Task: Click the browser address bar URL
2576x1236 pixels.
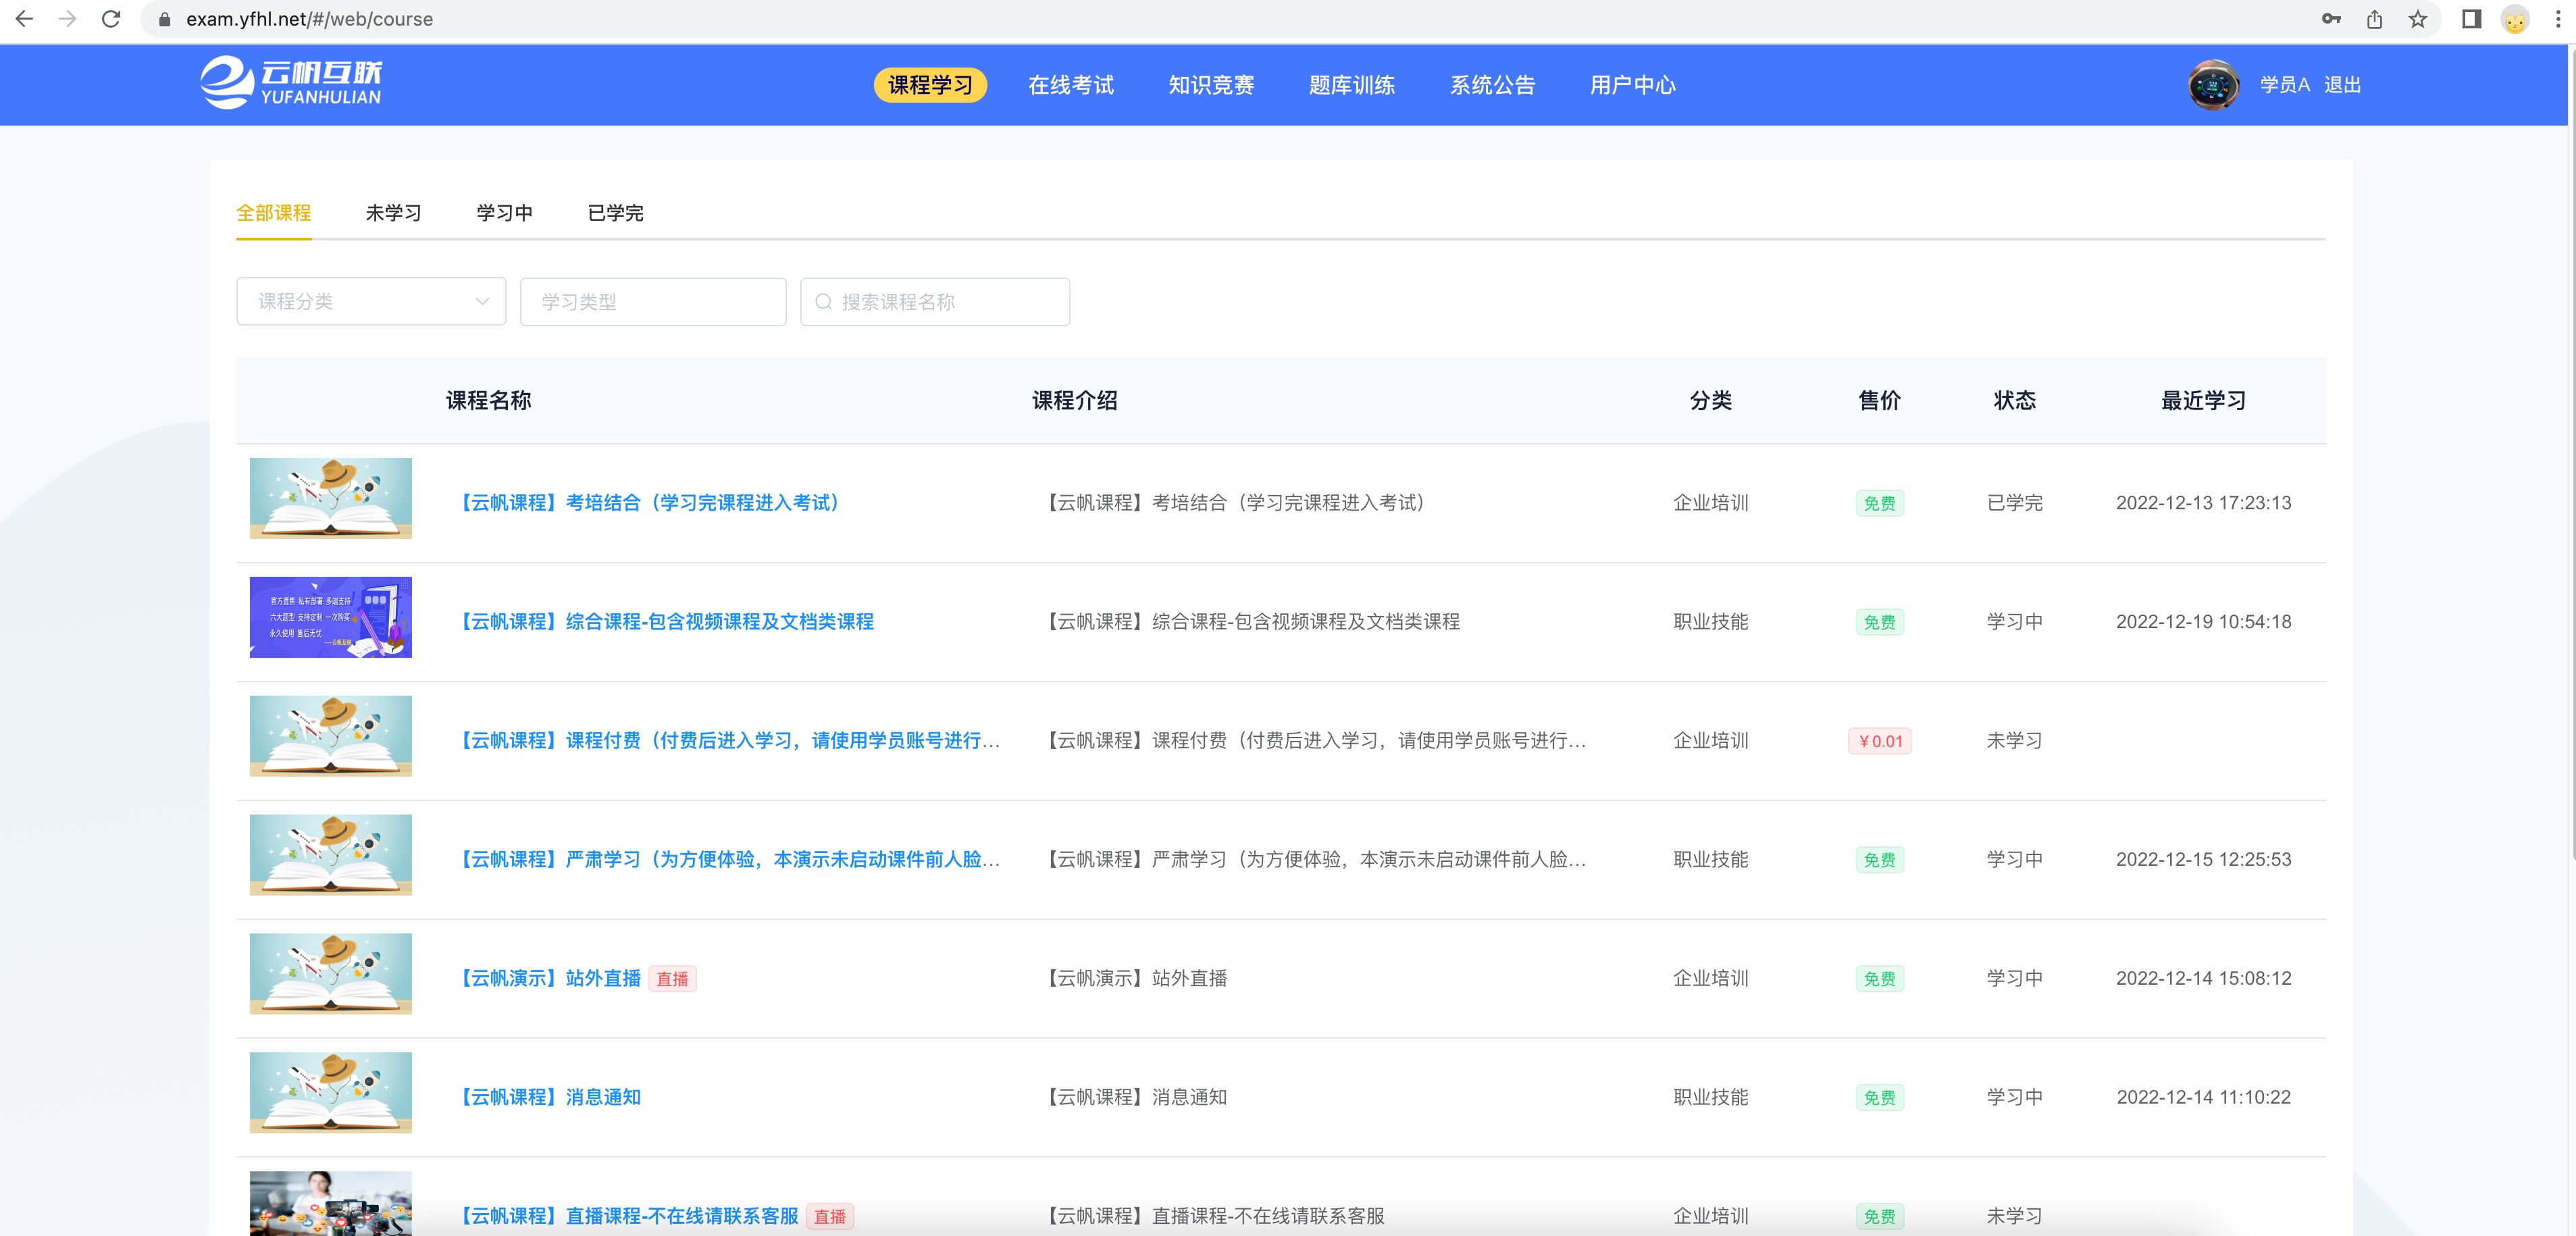Action: [309, 19]
